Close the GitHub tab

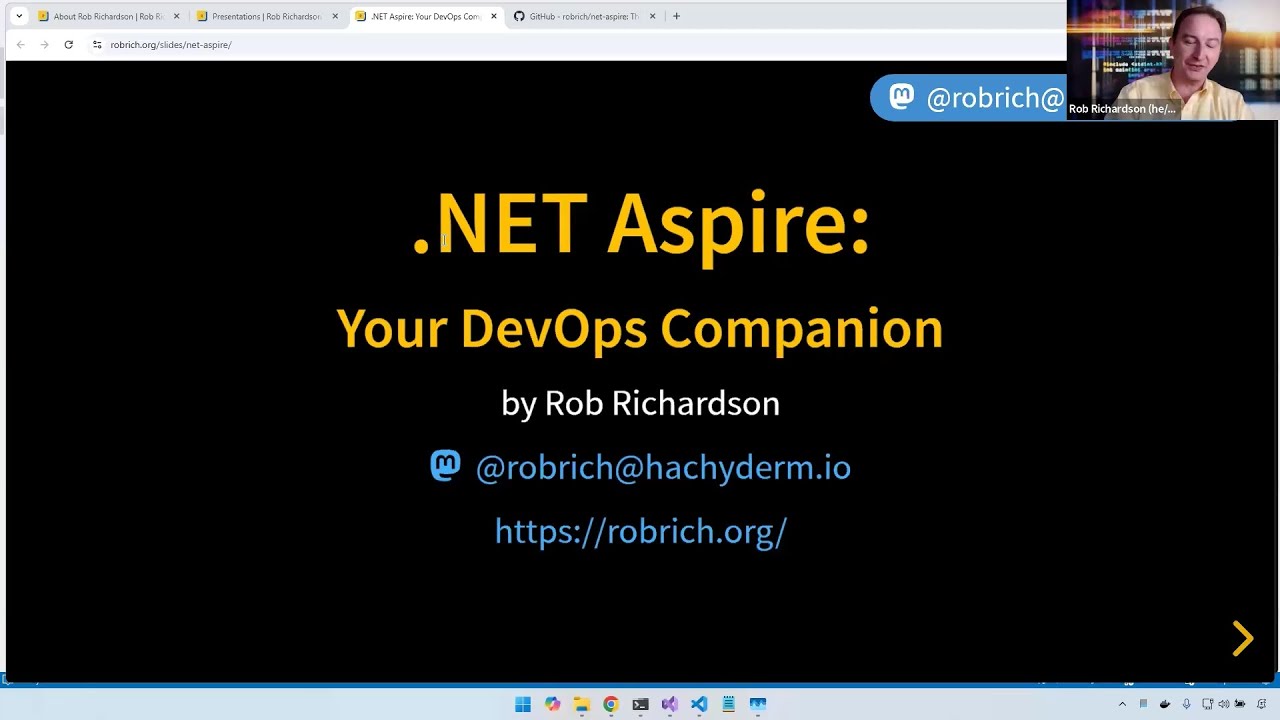[652, 16]
